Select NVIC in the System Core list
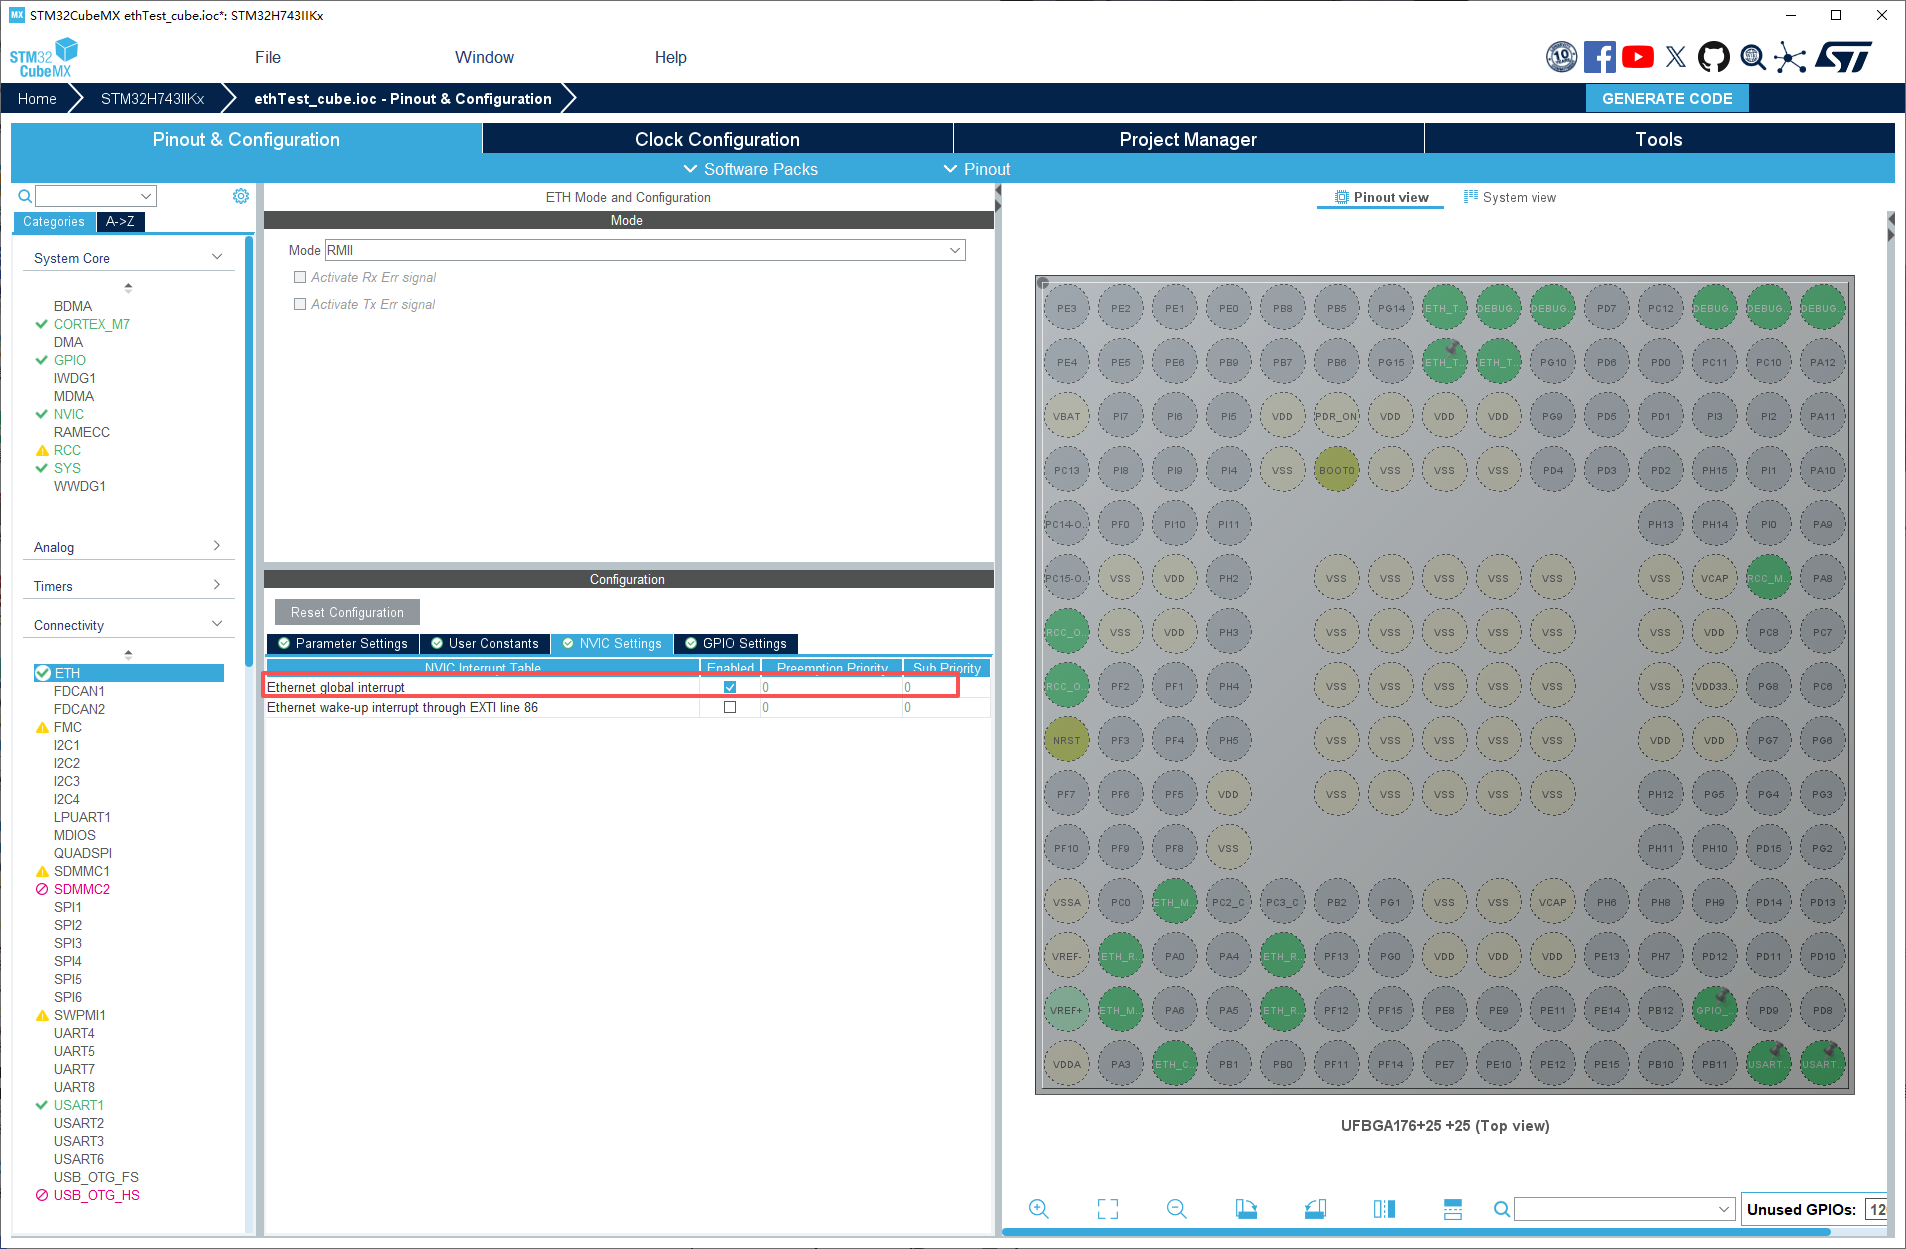Viewport: 1906px width, 1249px height. (x=68, y=414)
